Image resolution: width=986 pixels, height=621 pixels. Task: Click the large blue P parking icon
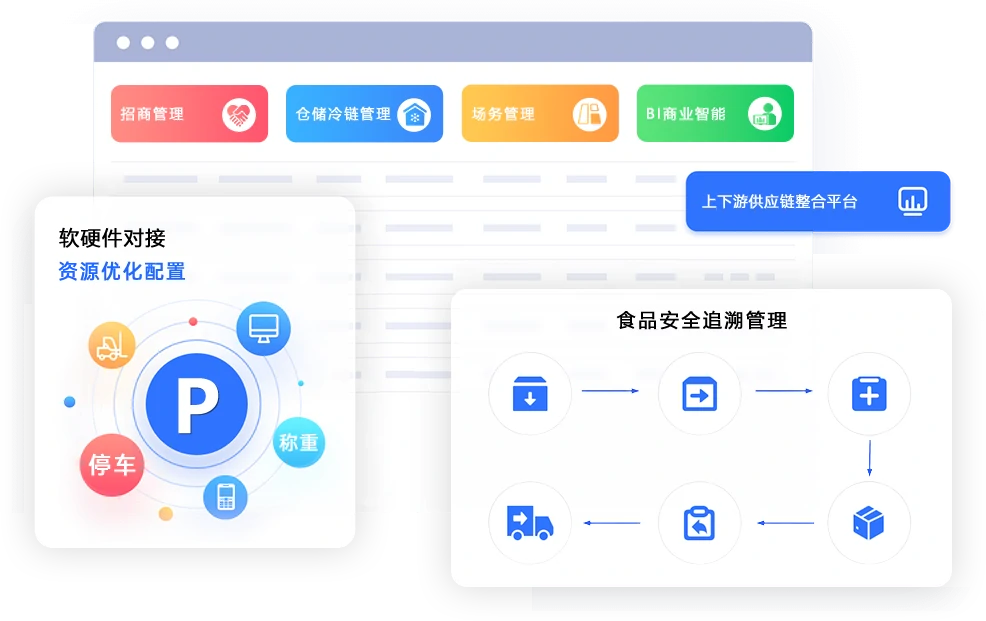196,402
